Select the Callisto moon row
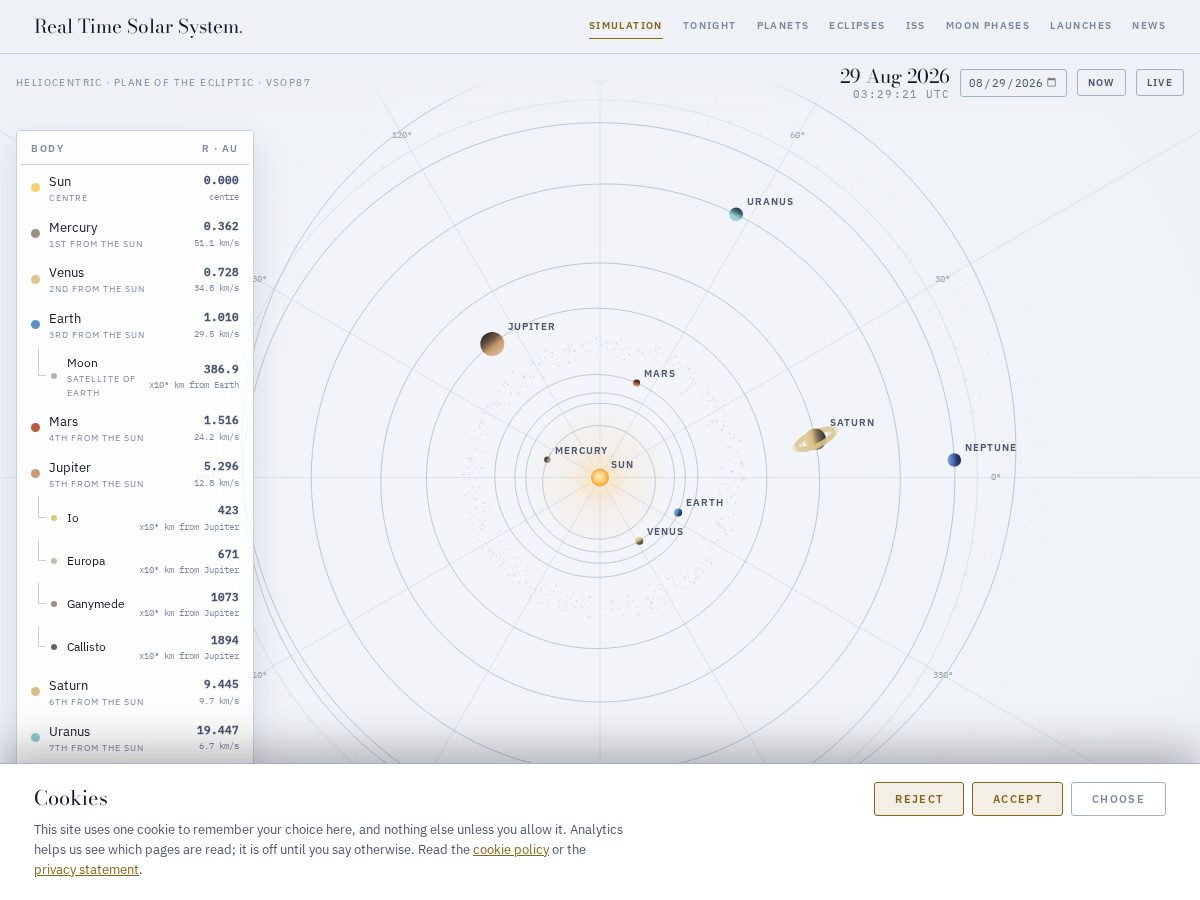 [135, 647]
